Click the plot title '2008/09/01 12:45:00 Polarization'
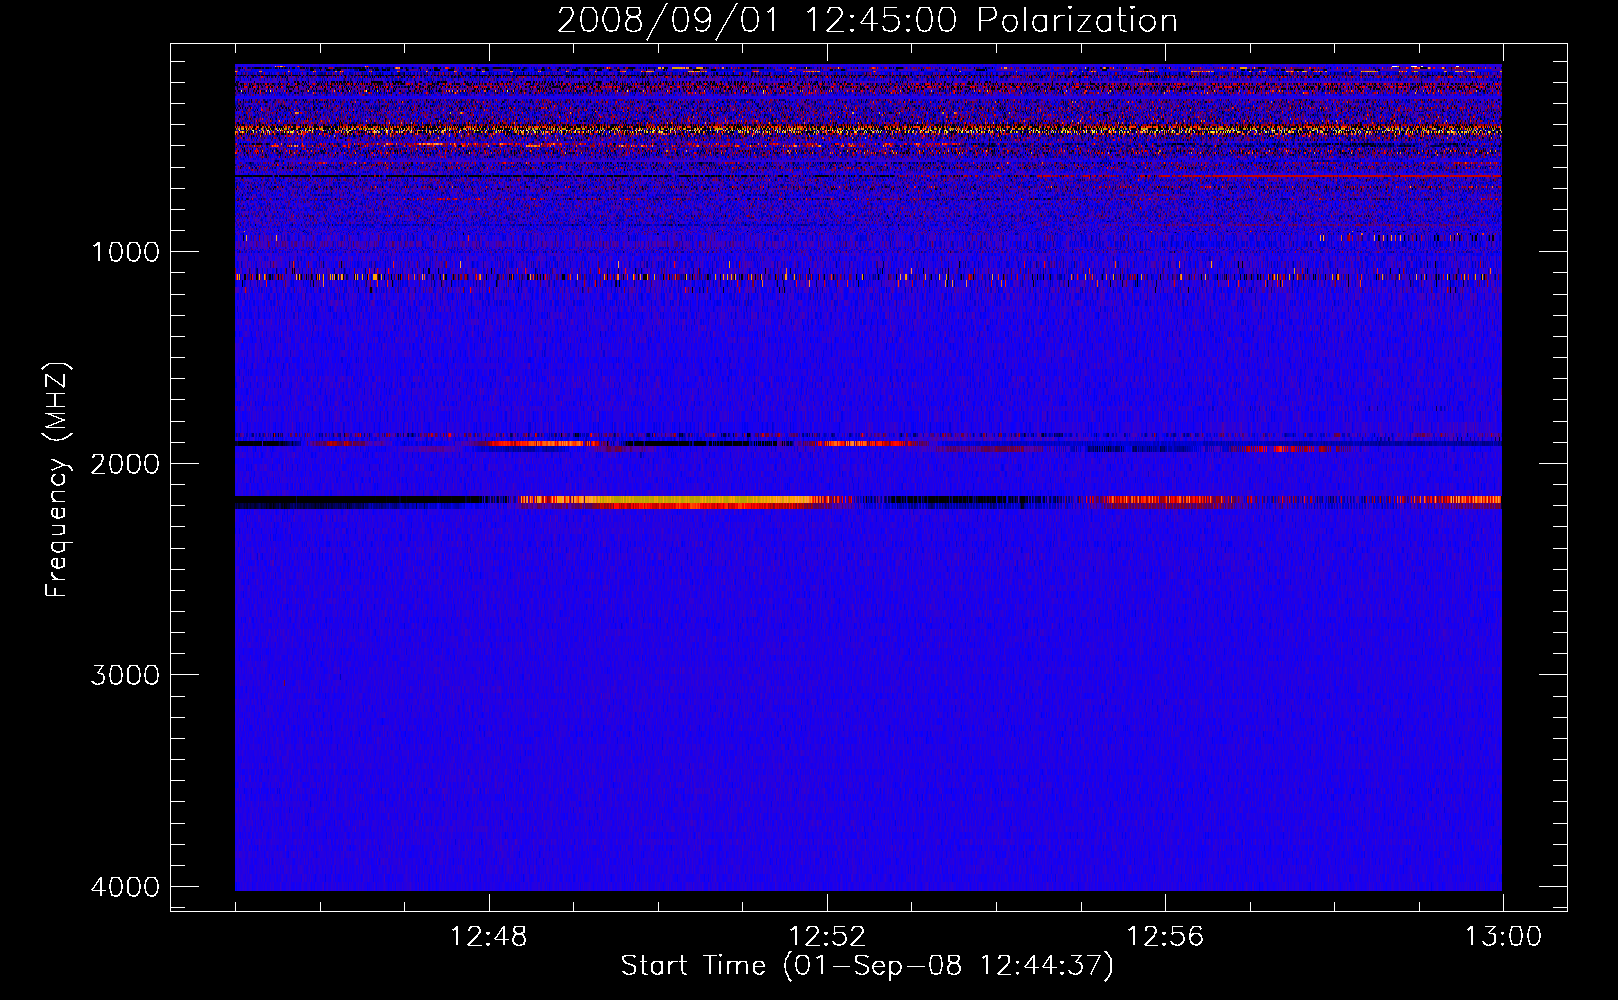Image resolution: width=1618 pixels, height=1000 pixels. (x=867, y=21)
